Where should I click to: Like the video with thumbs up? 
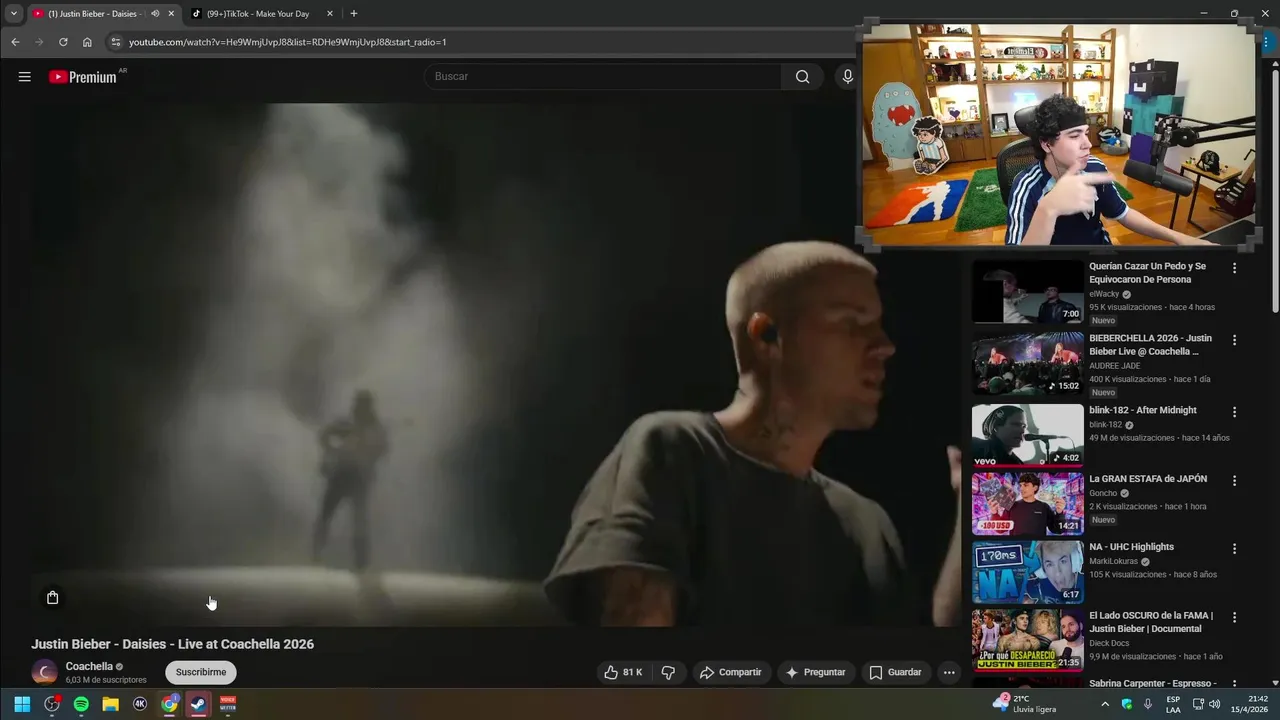pyautogui.click(x=622, y=672)
